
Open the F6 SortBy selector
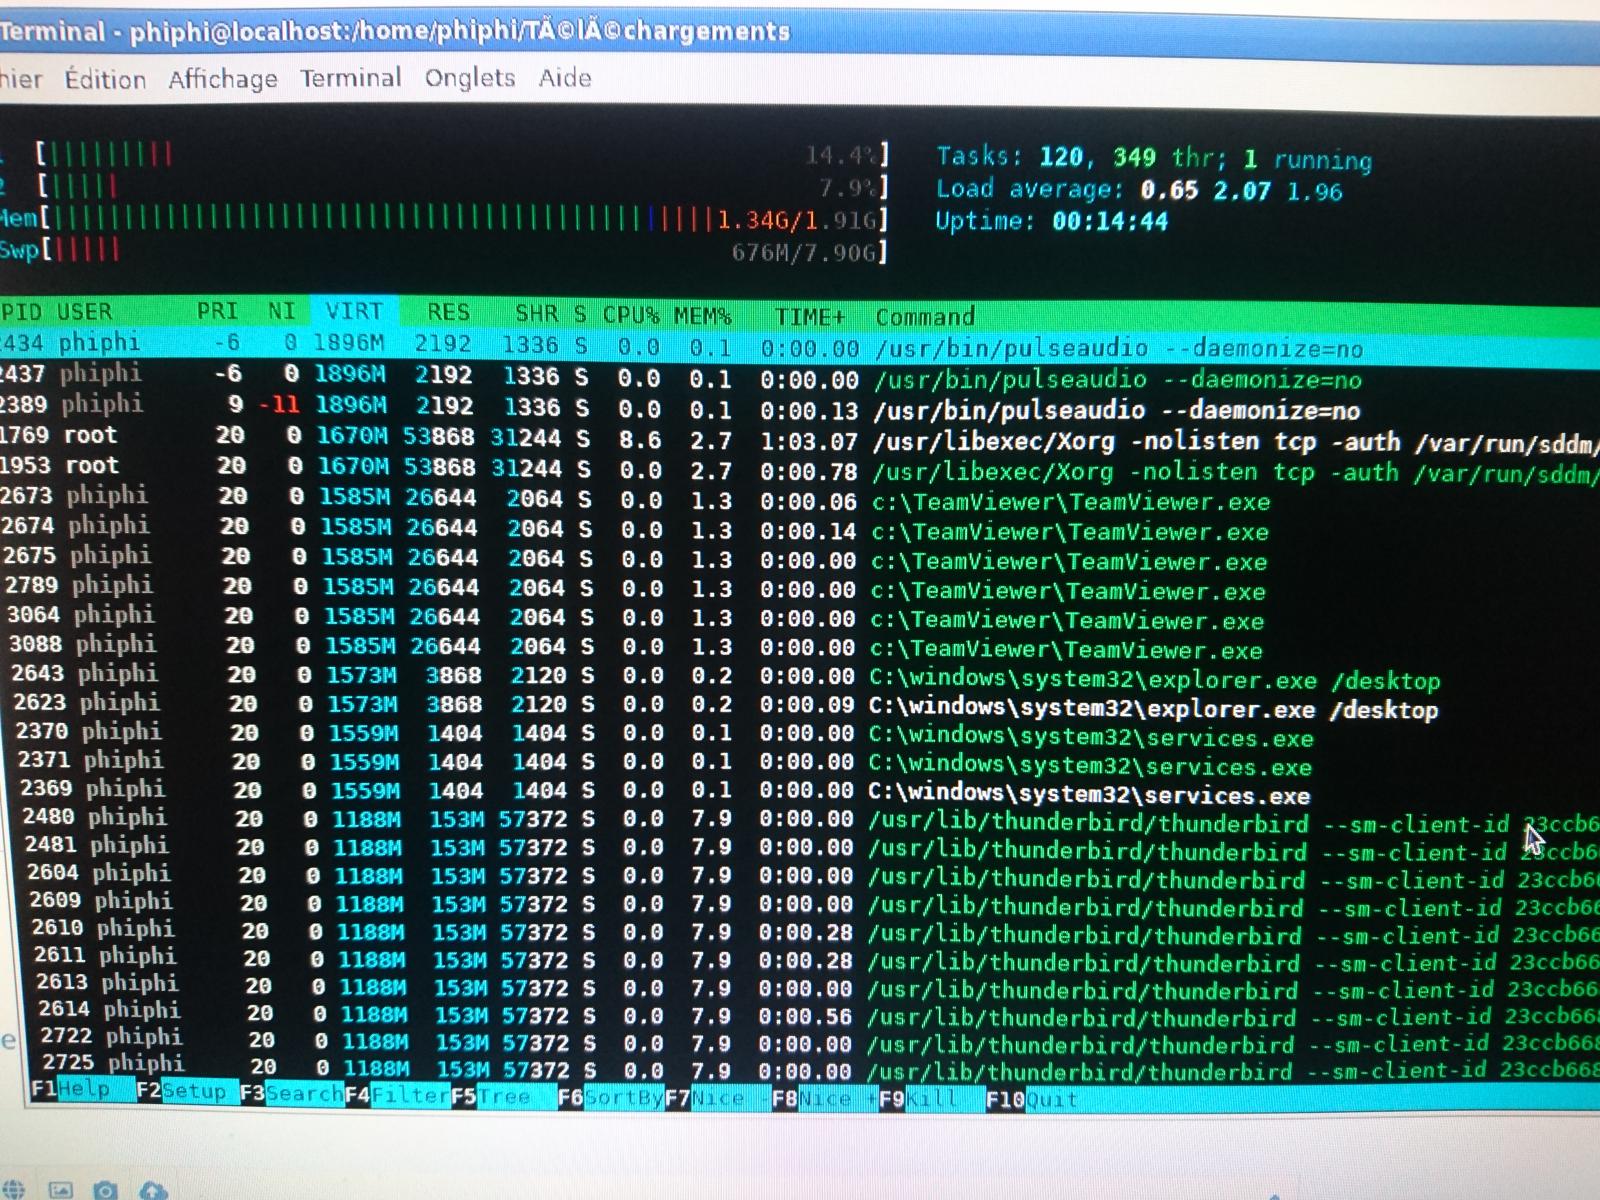click(x=610, y=1097)
